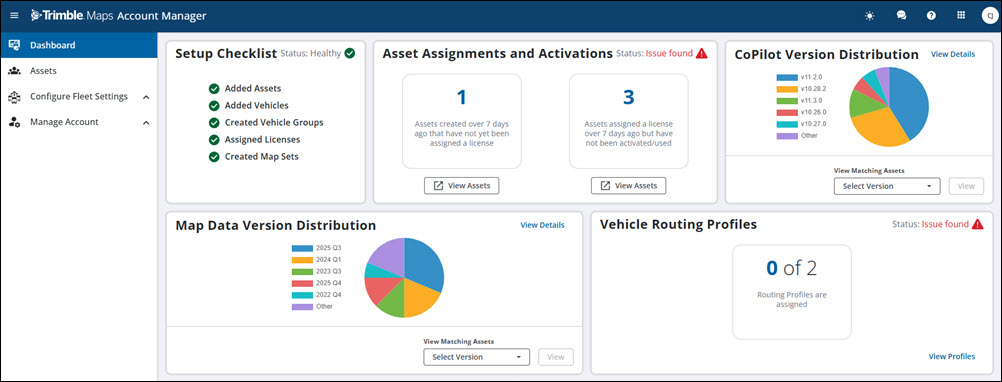Click the Setup Checklist healthy checkmark icon
The width and height of the screenshot is (1002, 382).
point(350,54)
